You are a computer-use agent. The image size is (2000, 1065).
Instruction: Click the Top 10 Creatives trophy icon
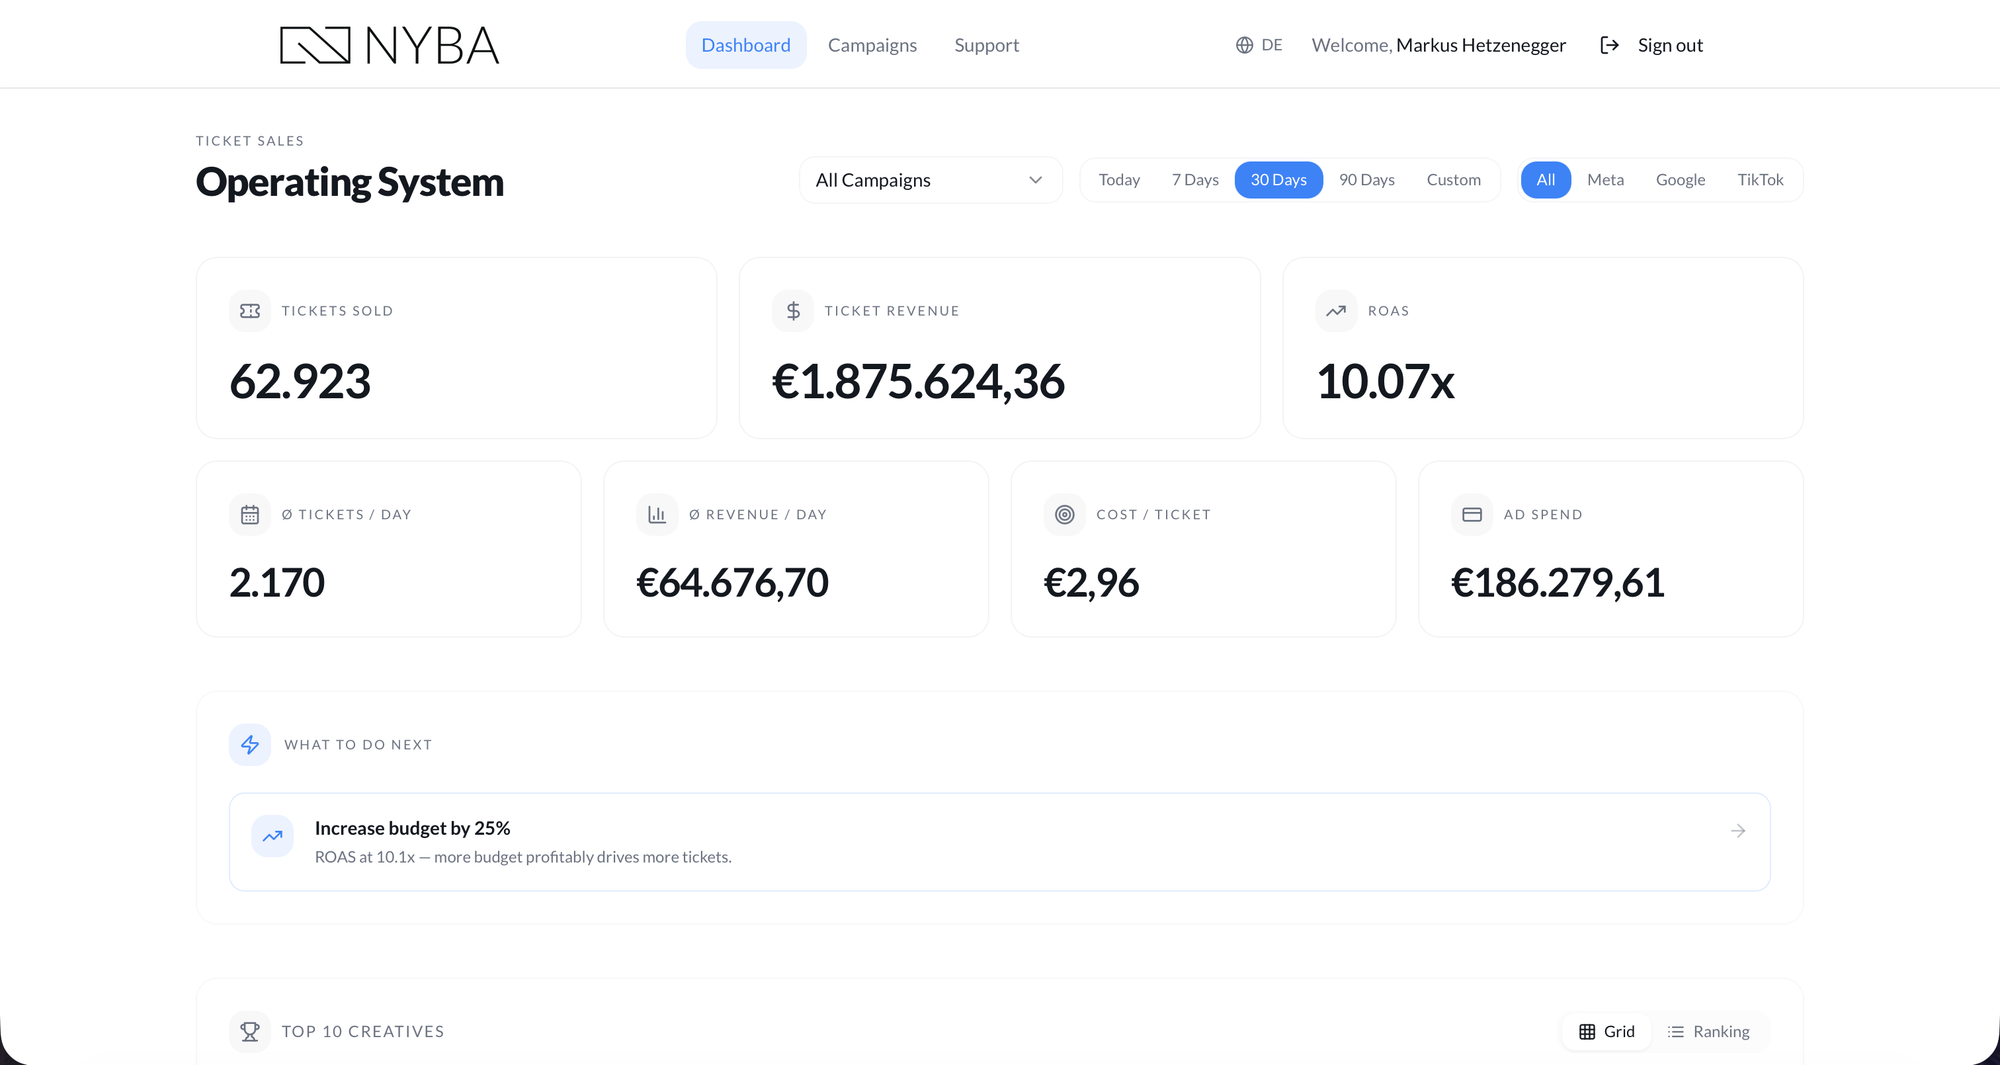tap(250, 1031)
